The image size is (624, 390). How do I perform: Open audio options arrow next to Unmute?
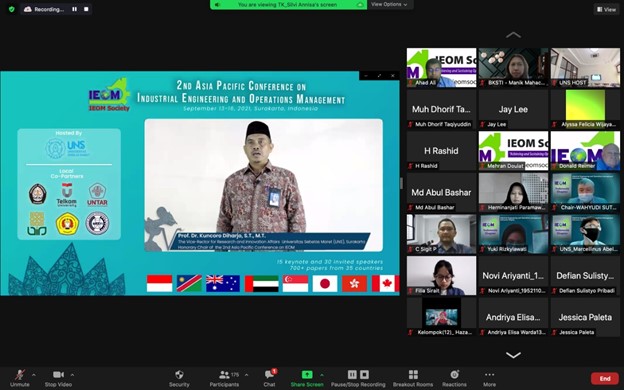click(x=34, y=375)
